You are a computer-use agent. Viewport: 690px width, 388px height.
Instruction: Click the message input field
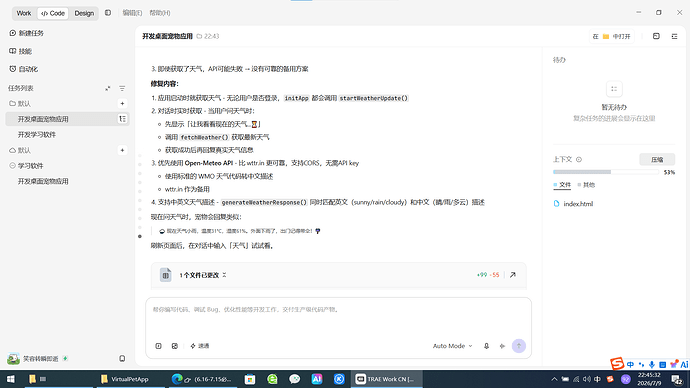(x=338, y=317)
